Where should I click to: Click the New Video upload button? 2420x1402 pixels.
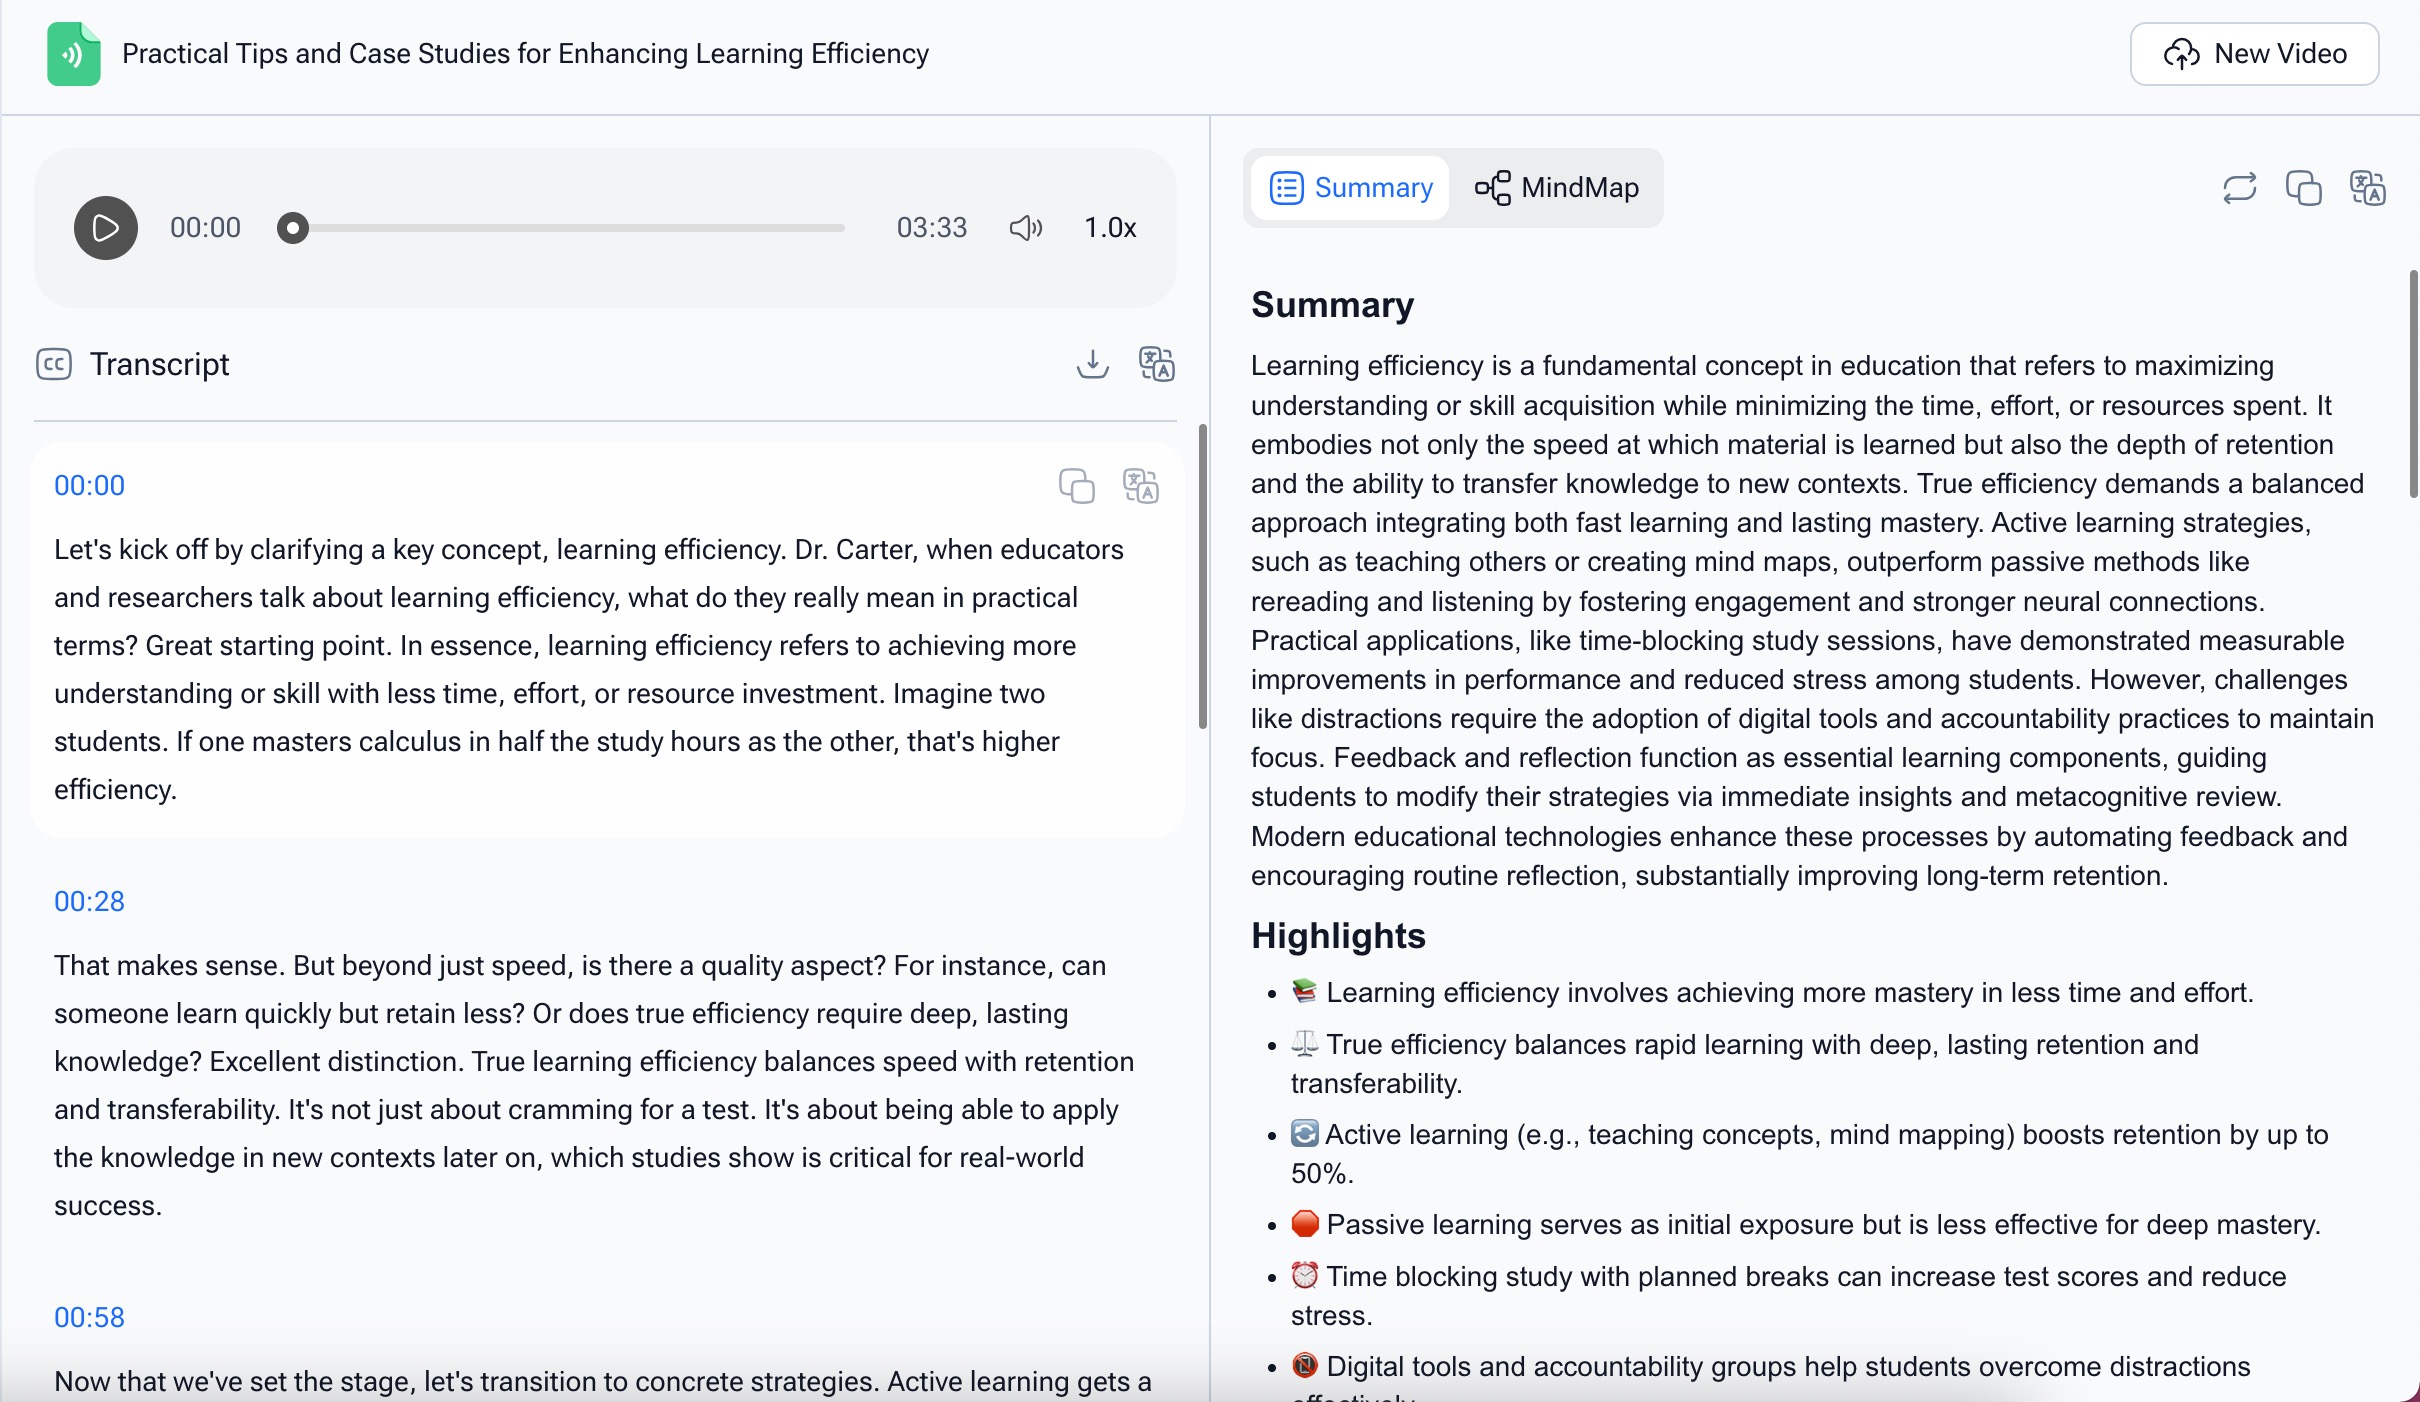(2254, 54)
